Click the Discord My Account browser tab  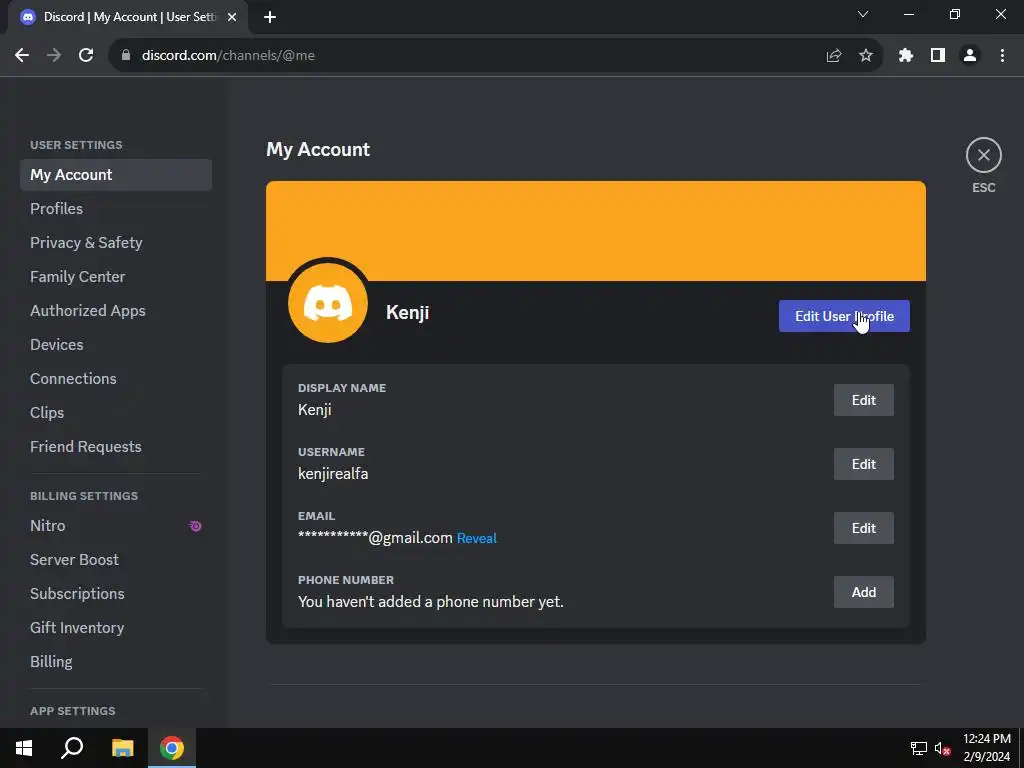pos(128,18)
